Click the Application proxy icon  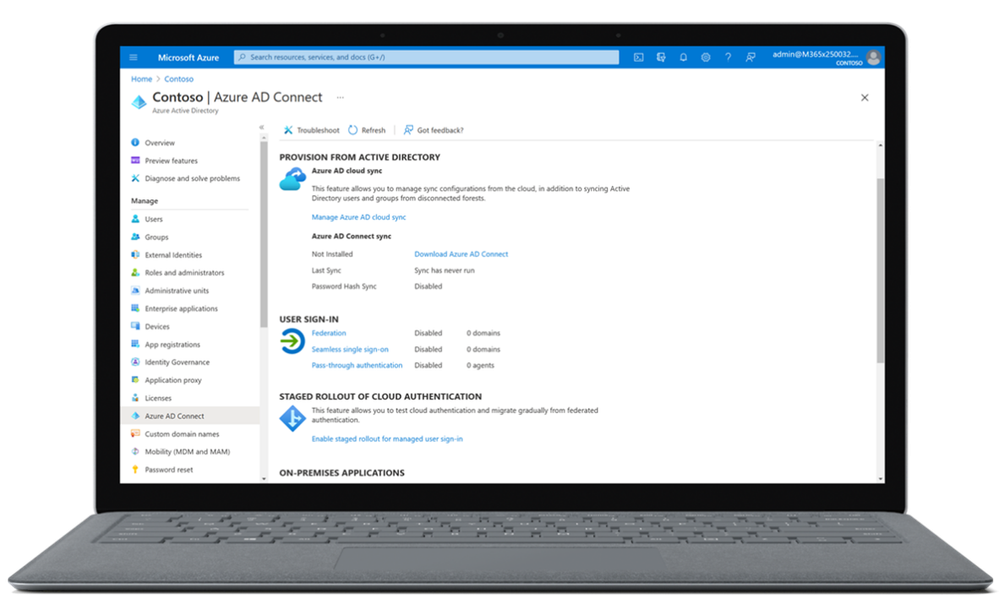[x=135, y=379]
